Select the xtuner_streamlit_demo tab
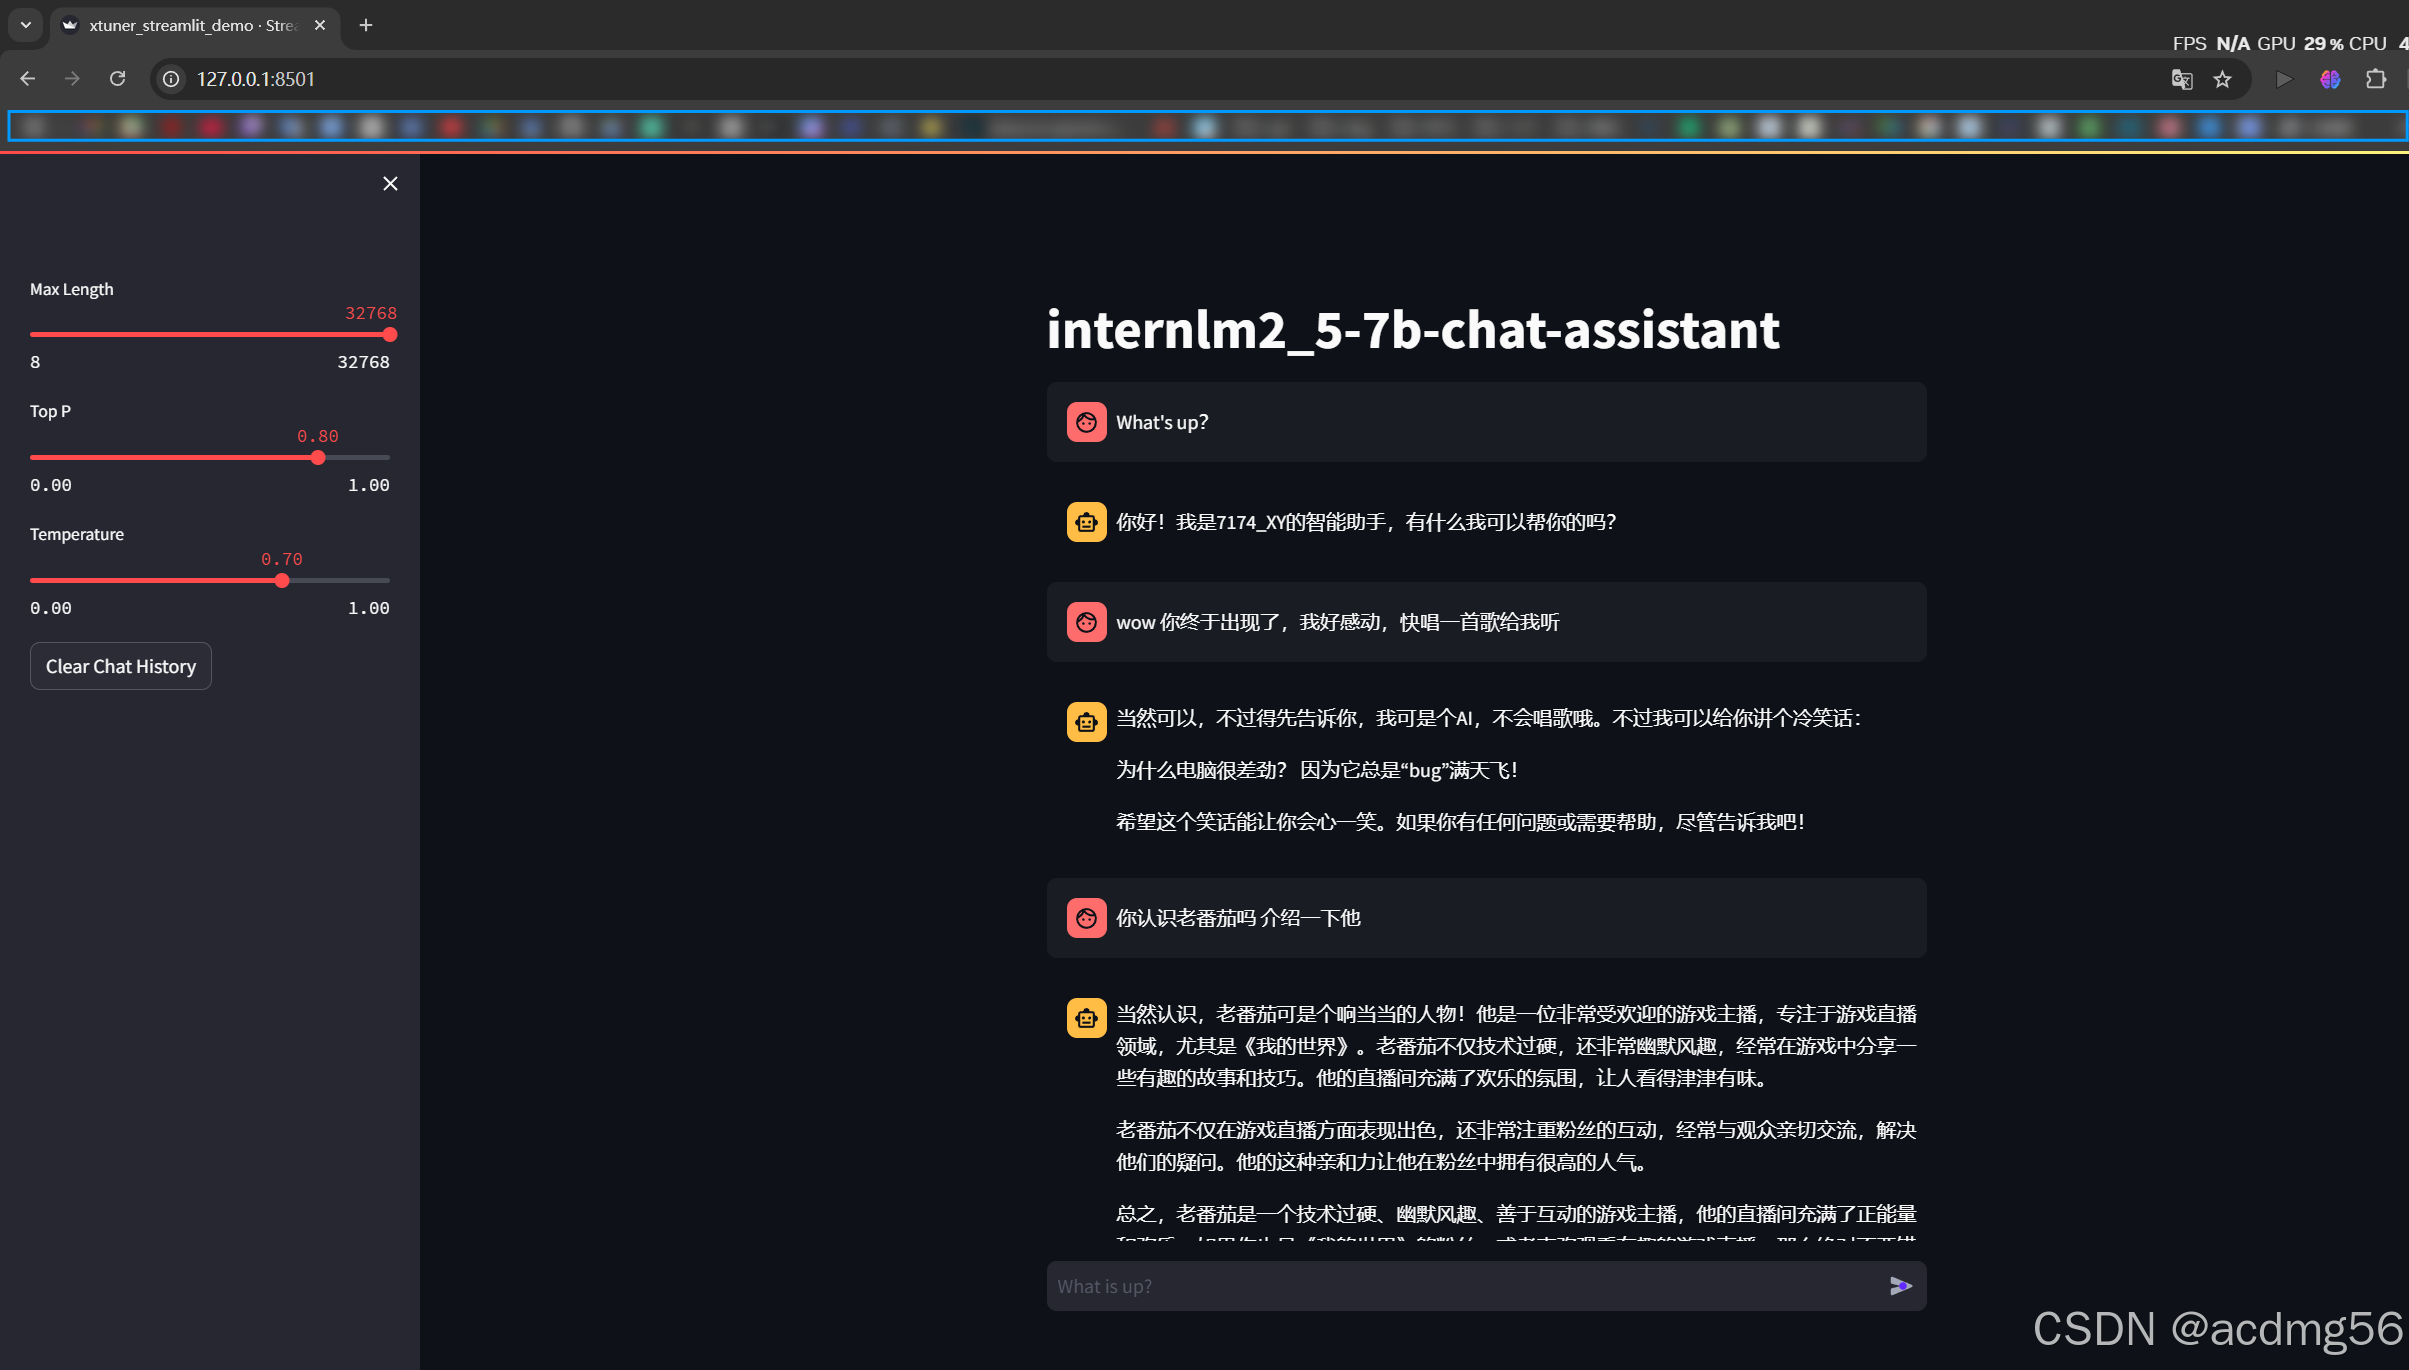 click(x=190, y=25)
